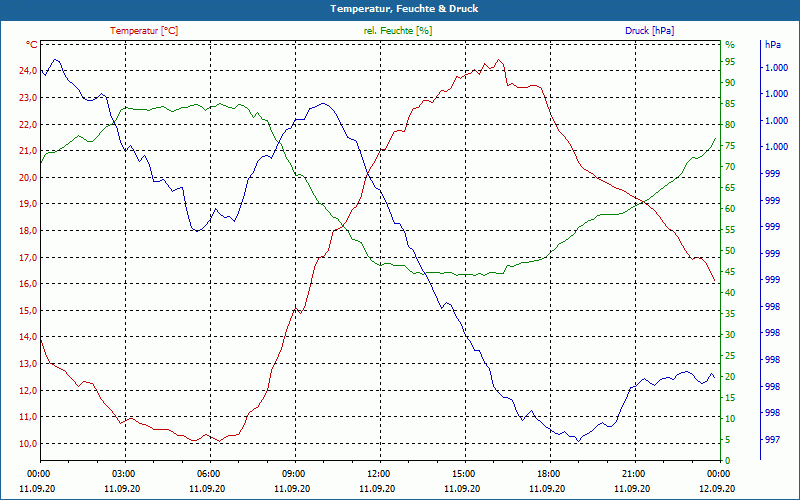Click the 85 humidity axis label

[730, 104]
